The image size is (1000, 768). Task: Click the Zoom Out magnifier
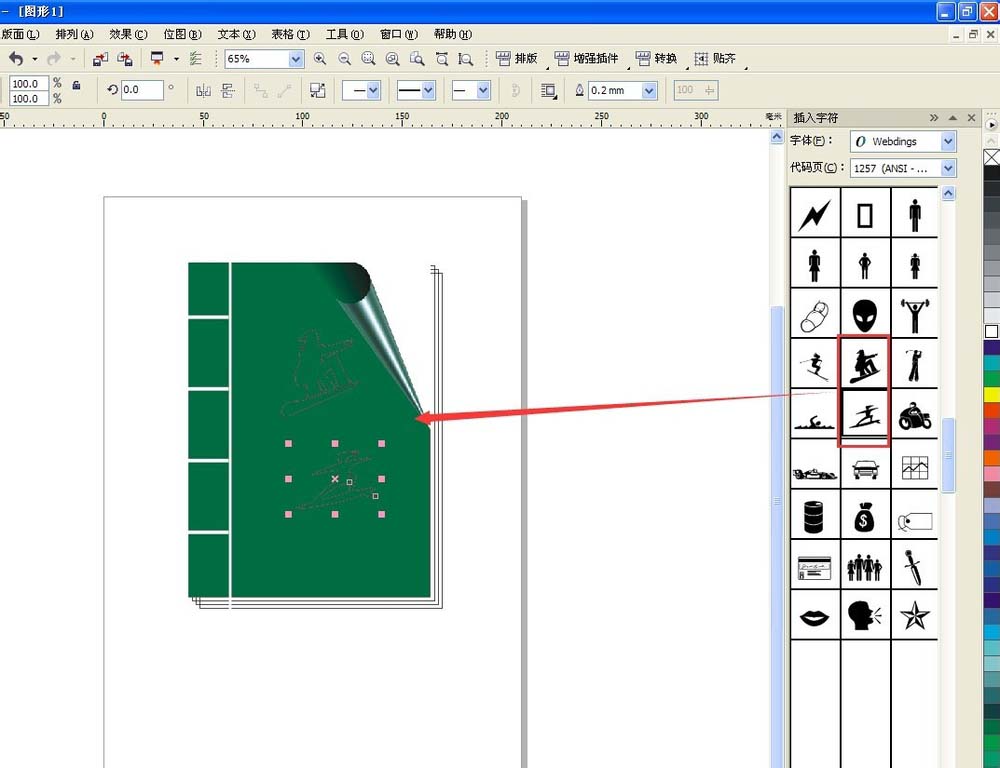coord(344,59)
